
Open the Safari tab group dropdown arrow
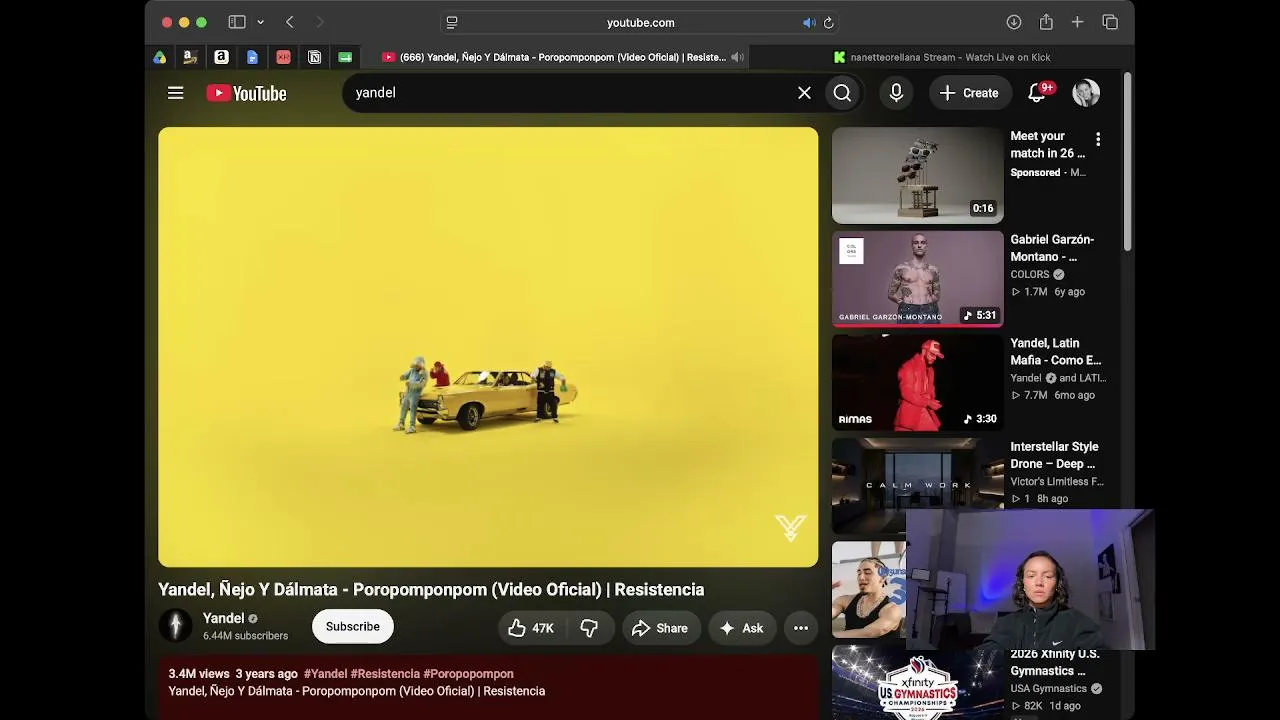[x=260, y=22]
